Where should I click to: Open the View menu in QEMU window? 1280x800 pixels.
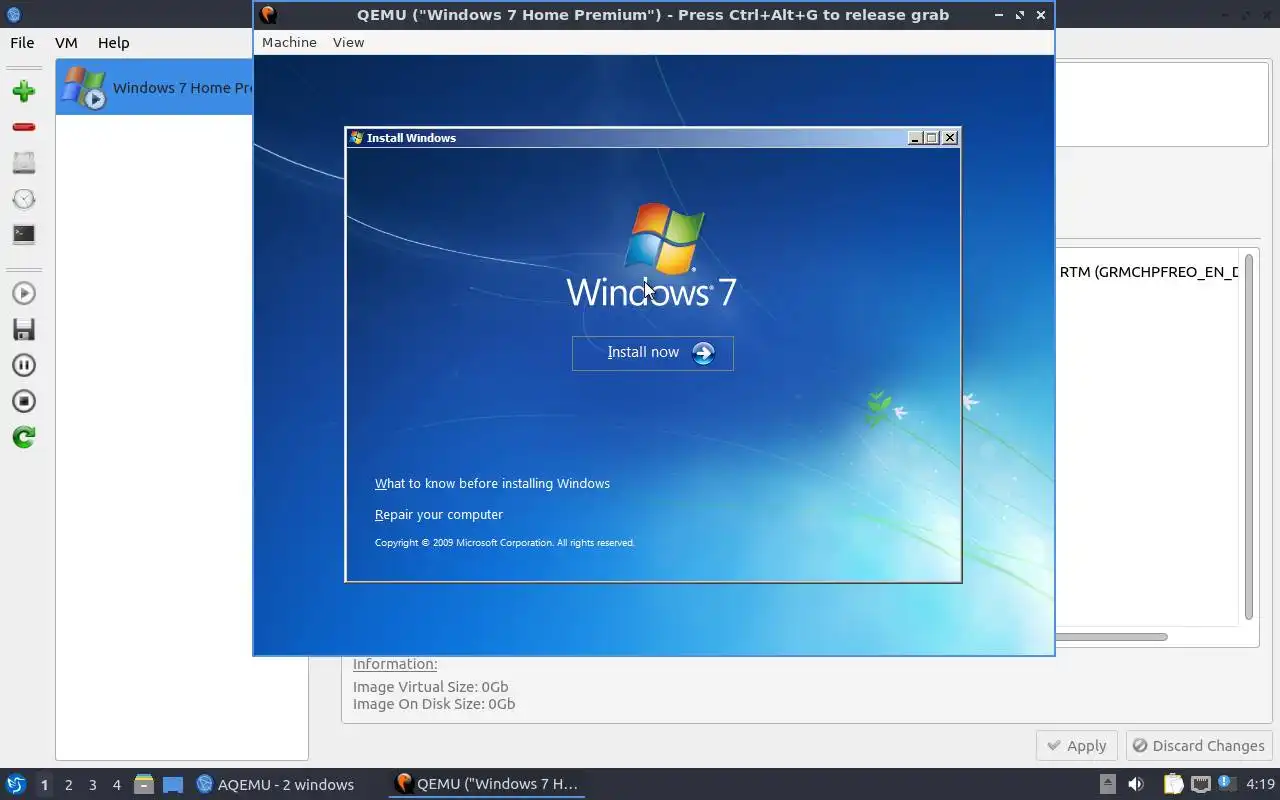click(x=348, y=42)
